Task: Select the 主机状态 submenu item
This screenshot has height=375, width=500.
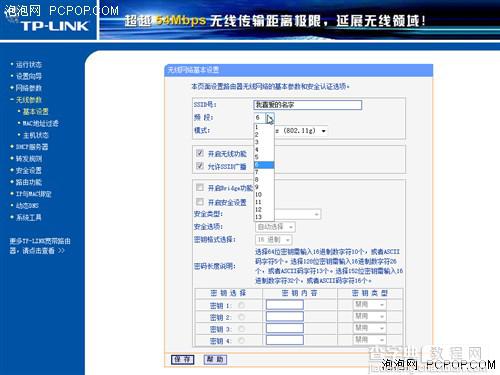Action: click(x=35, y=135)
